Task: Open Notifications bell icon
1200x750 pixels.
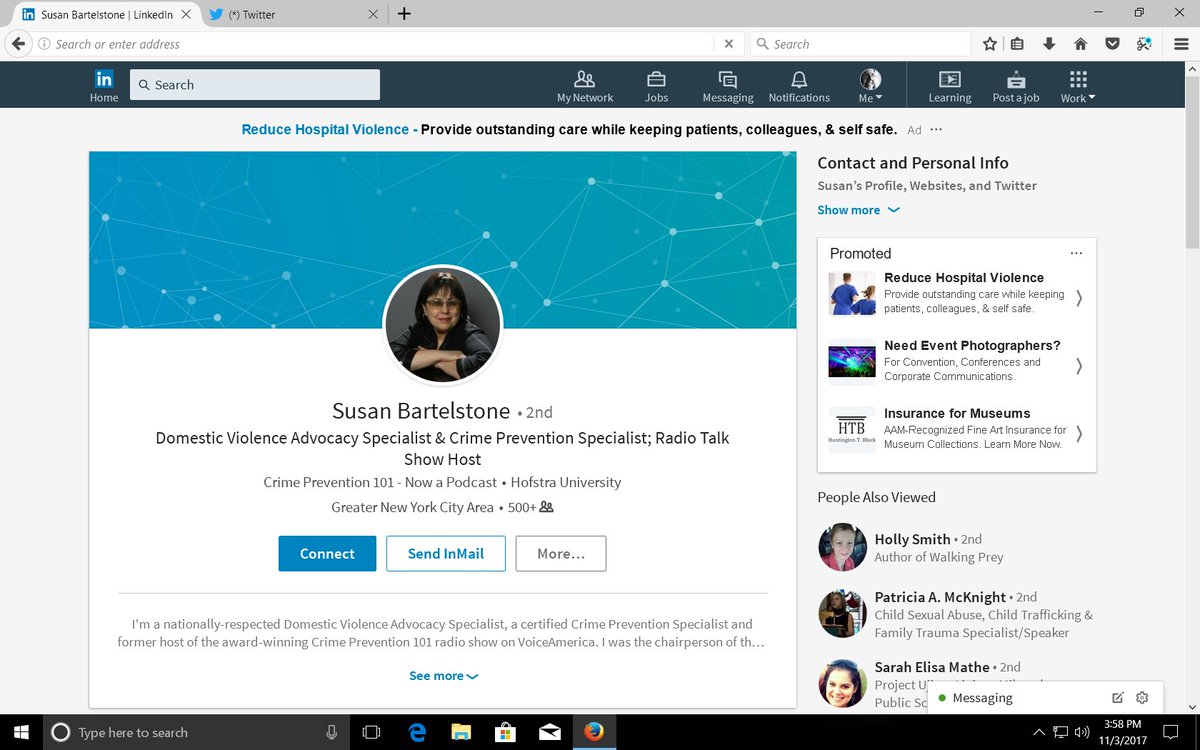Action: tap(799, 79)
